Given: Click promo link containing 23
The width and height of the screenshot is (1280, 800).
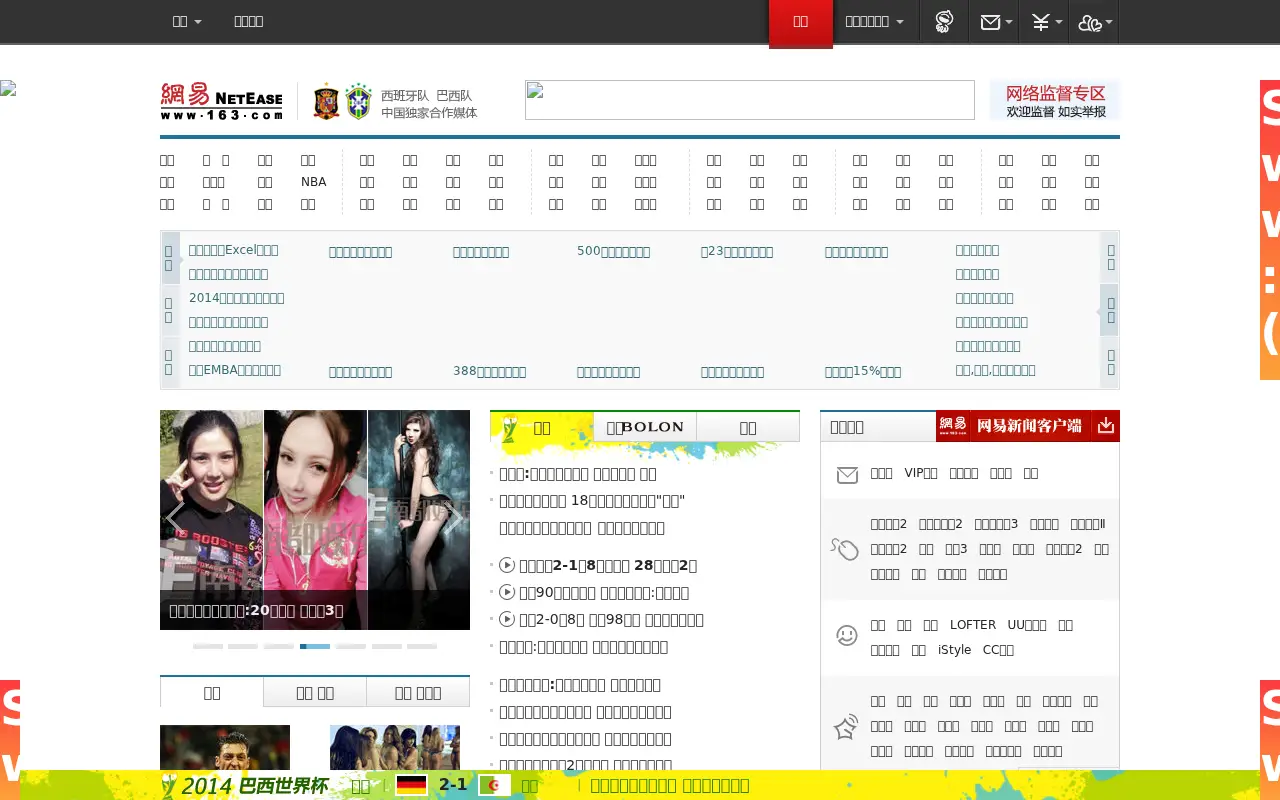Looking at the screenshot, I should coord(737,251).
